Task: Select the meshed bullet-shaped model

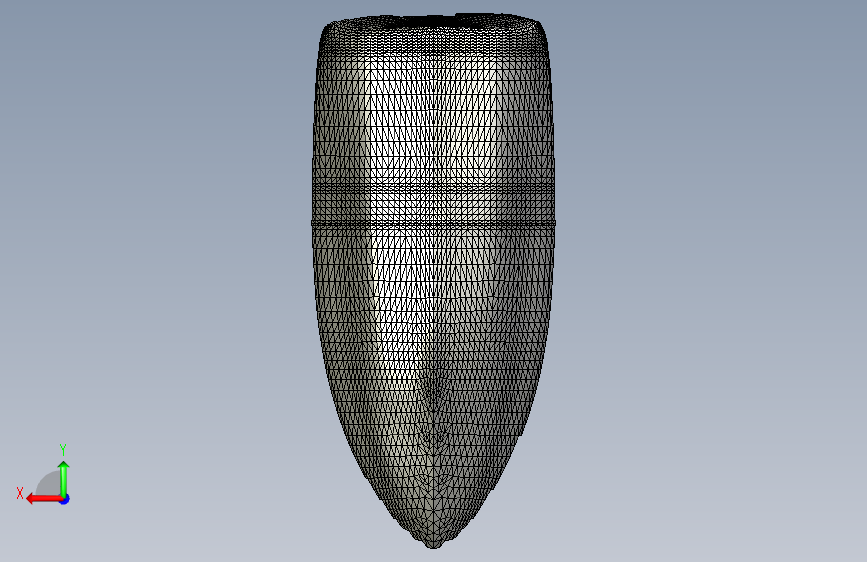Action: tap(434, 280)
